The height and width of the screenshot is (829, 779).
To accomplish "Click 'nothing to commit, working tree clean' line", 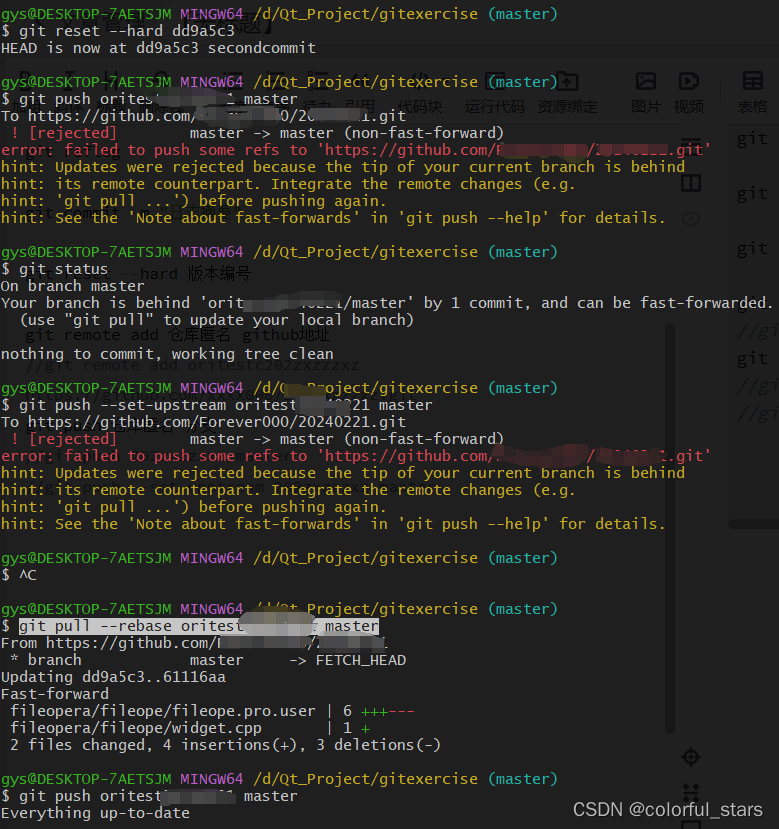I will point(167,354).
